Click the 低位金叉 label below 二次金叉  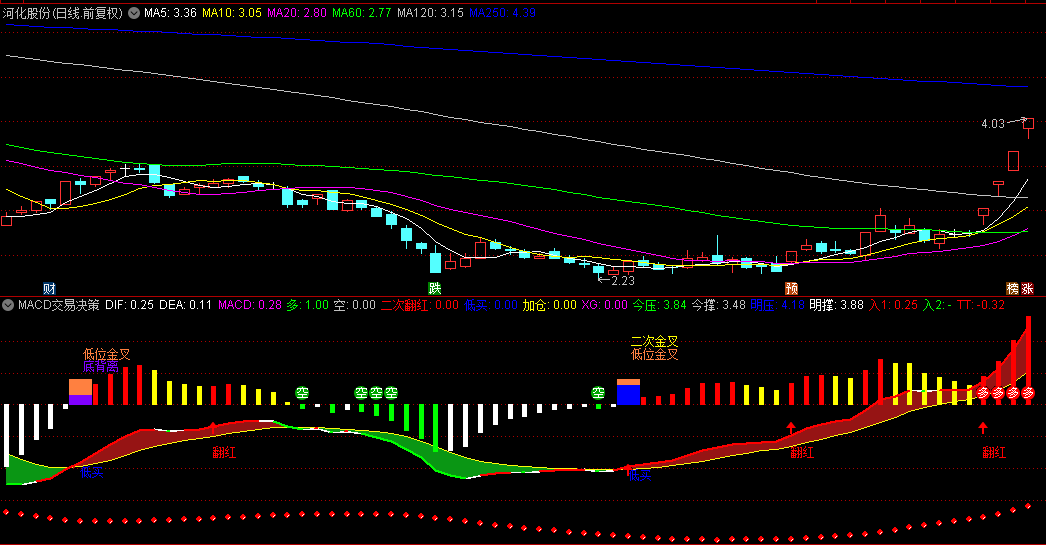(x=654, y=354)
